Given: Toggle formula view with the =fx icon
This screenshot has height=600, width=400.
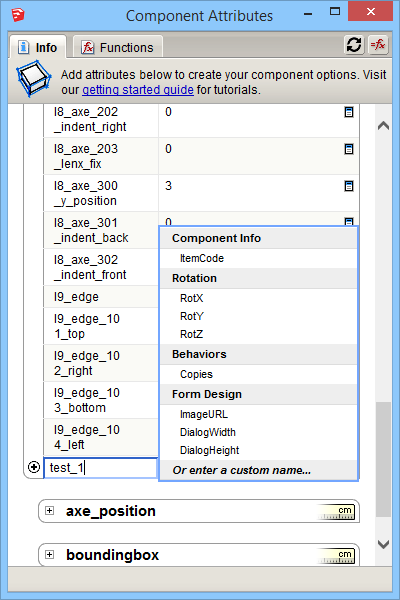Looking at the screenshot, I should [378, 45].
